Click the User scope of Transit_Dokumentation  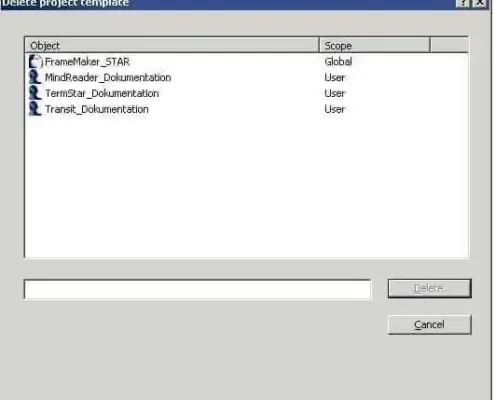pyautogui.click(x=335, y=109)
